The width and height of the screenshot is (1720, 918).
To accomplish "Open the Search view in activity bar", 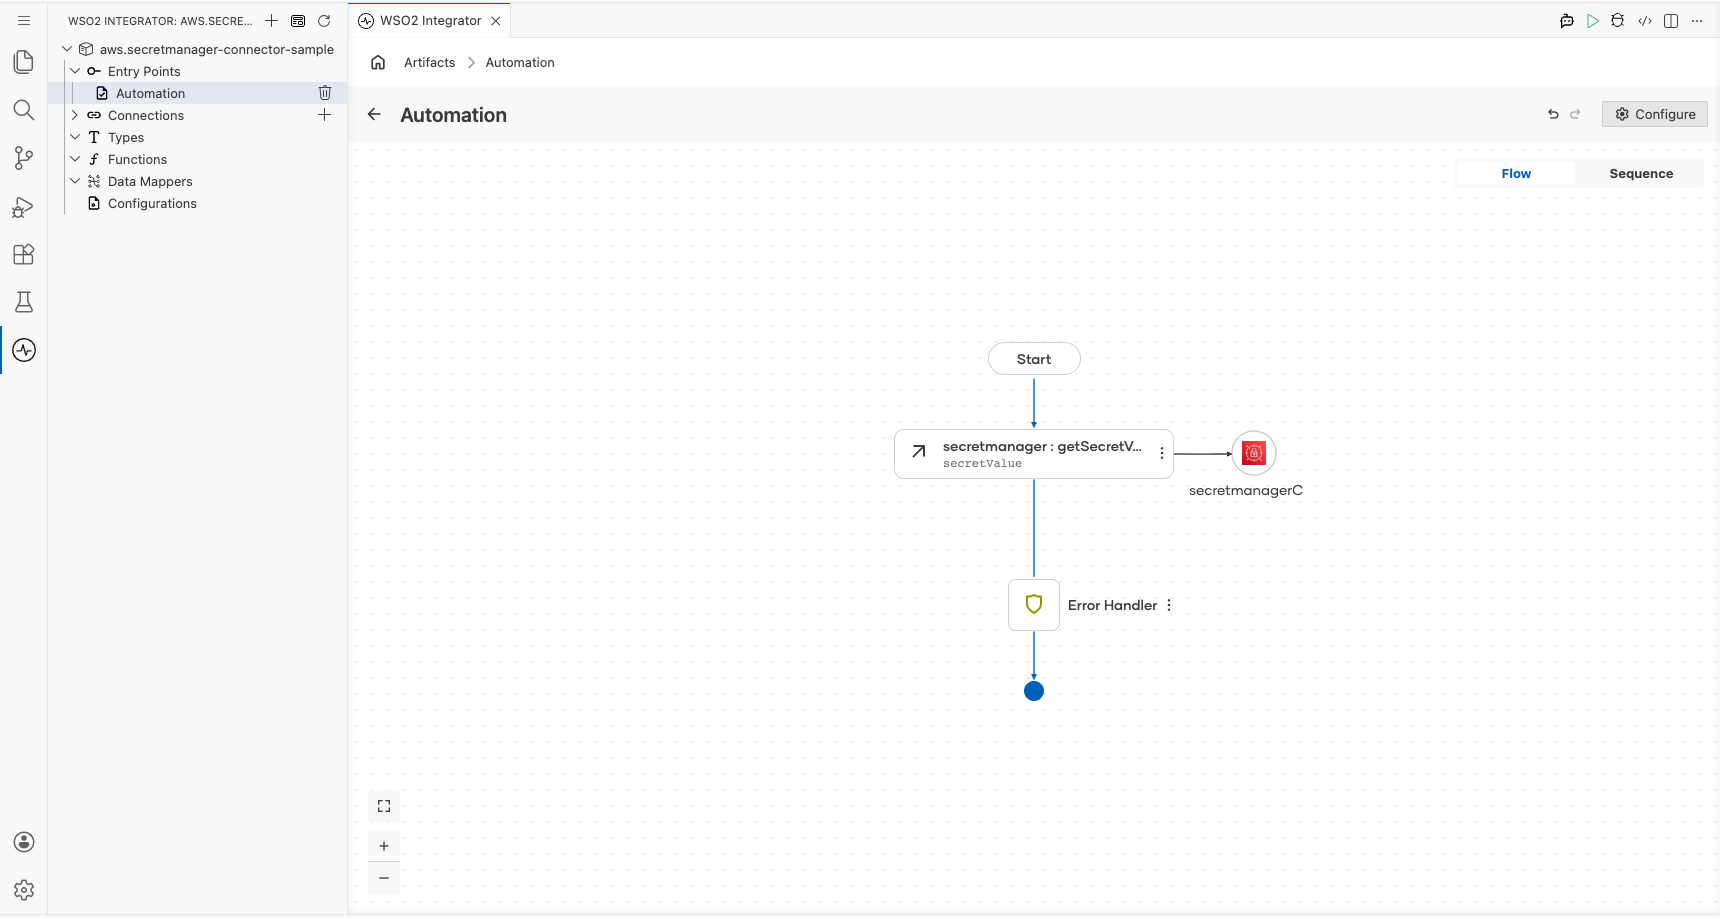I will pyautogui.click(x=24, y=110).
